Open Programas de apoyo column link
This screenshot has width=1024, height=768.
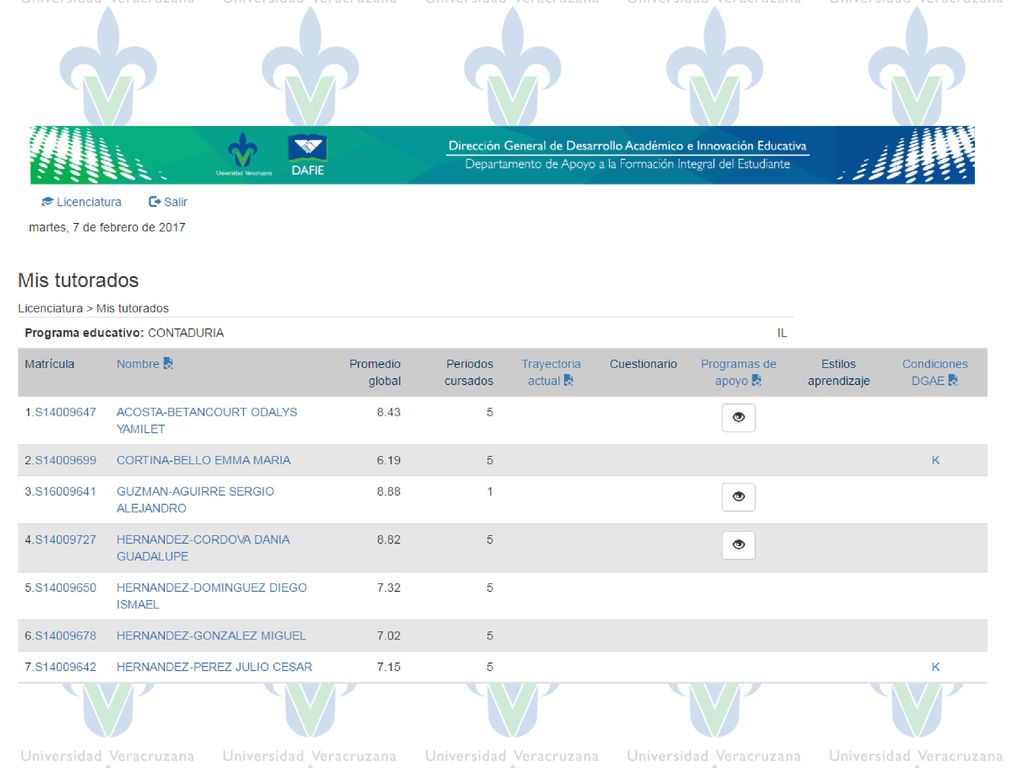pos(738,372)
